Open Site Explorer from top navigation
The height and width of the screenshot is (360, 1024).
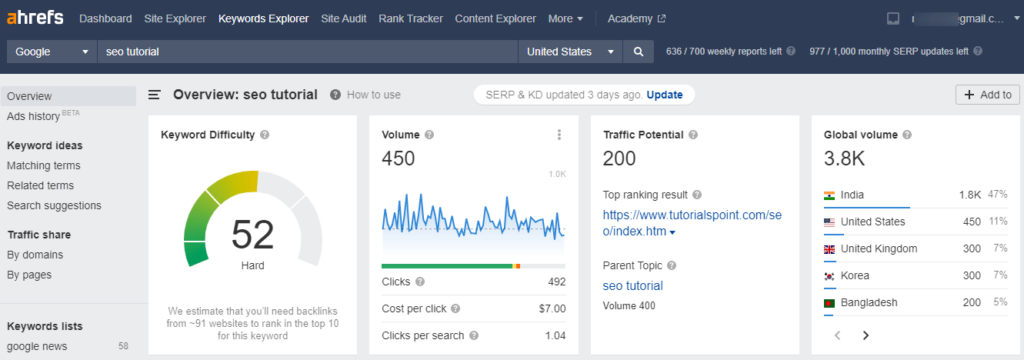coord(175,19)
